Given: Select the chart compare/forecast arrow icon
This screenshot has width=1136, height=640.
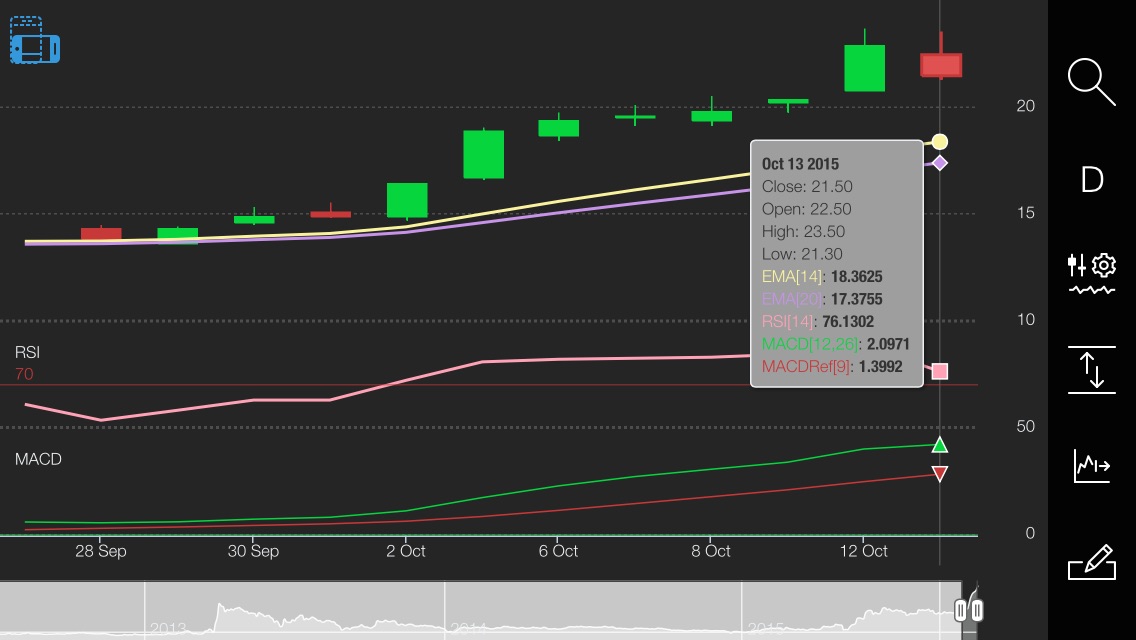Looking at the screenshot, I should (1091, 465).
